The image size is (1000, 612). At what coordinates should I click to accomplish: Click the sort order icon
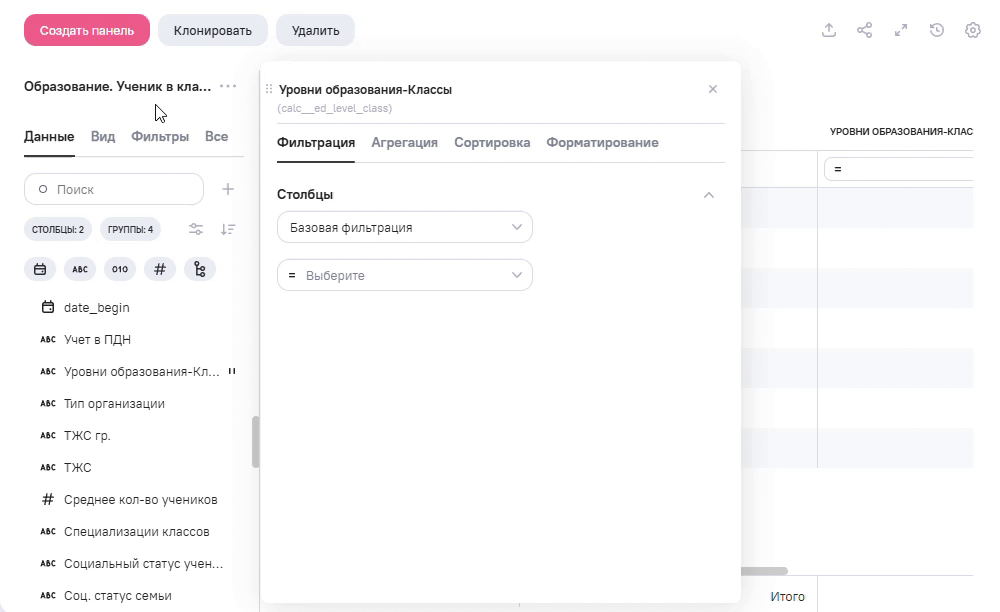(228, 229)
